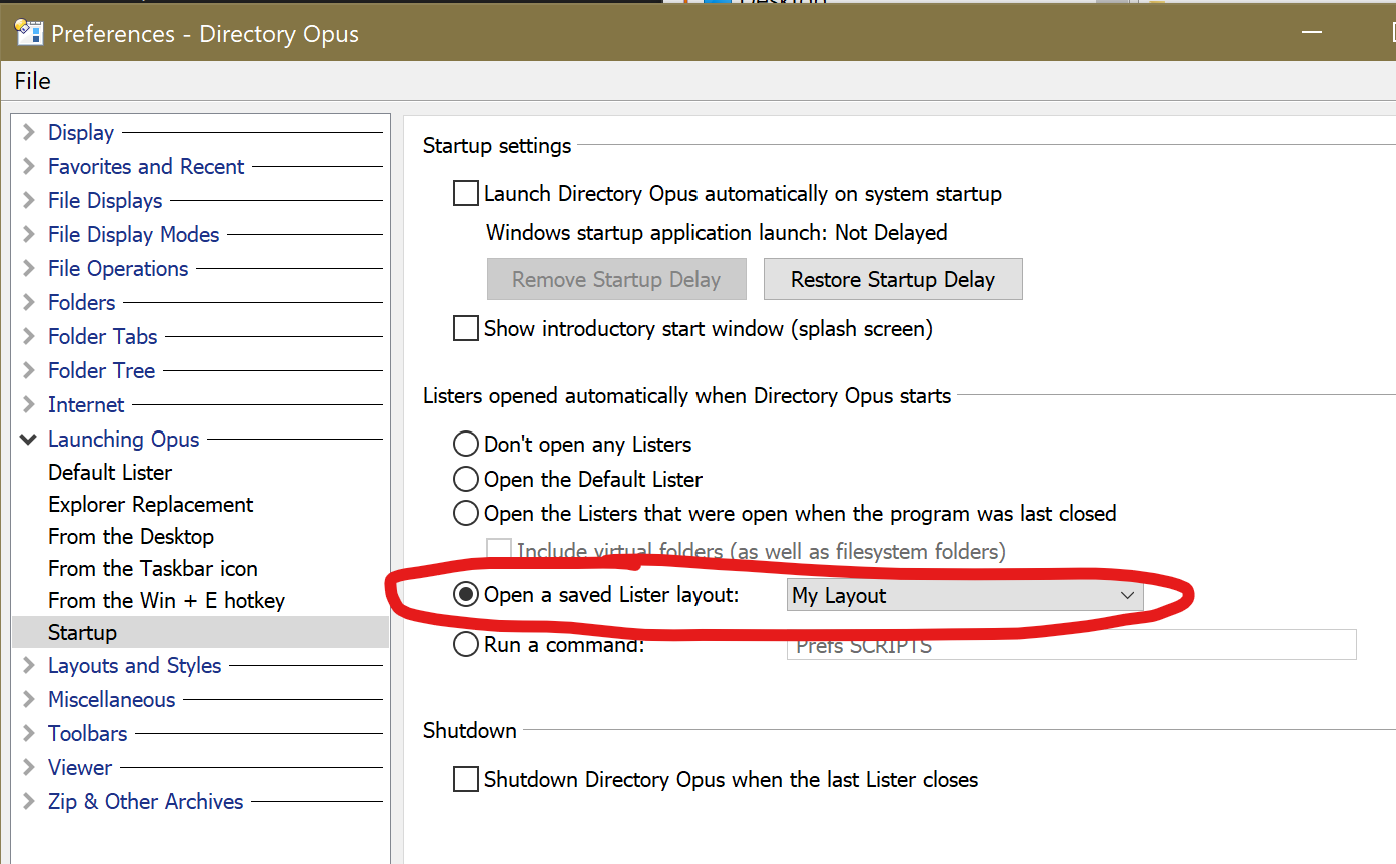Select Open the Default Lister option
Image resolution: width=1396 pixels, height=864 pixels.
(466, 479)
